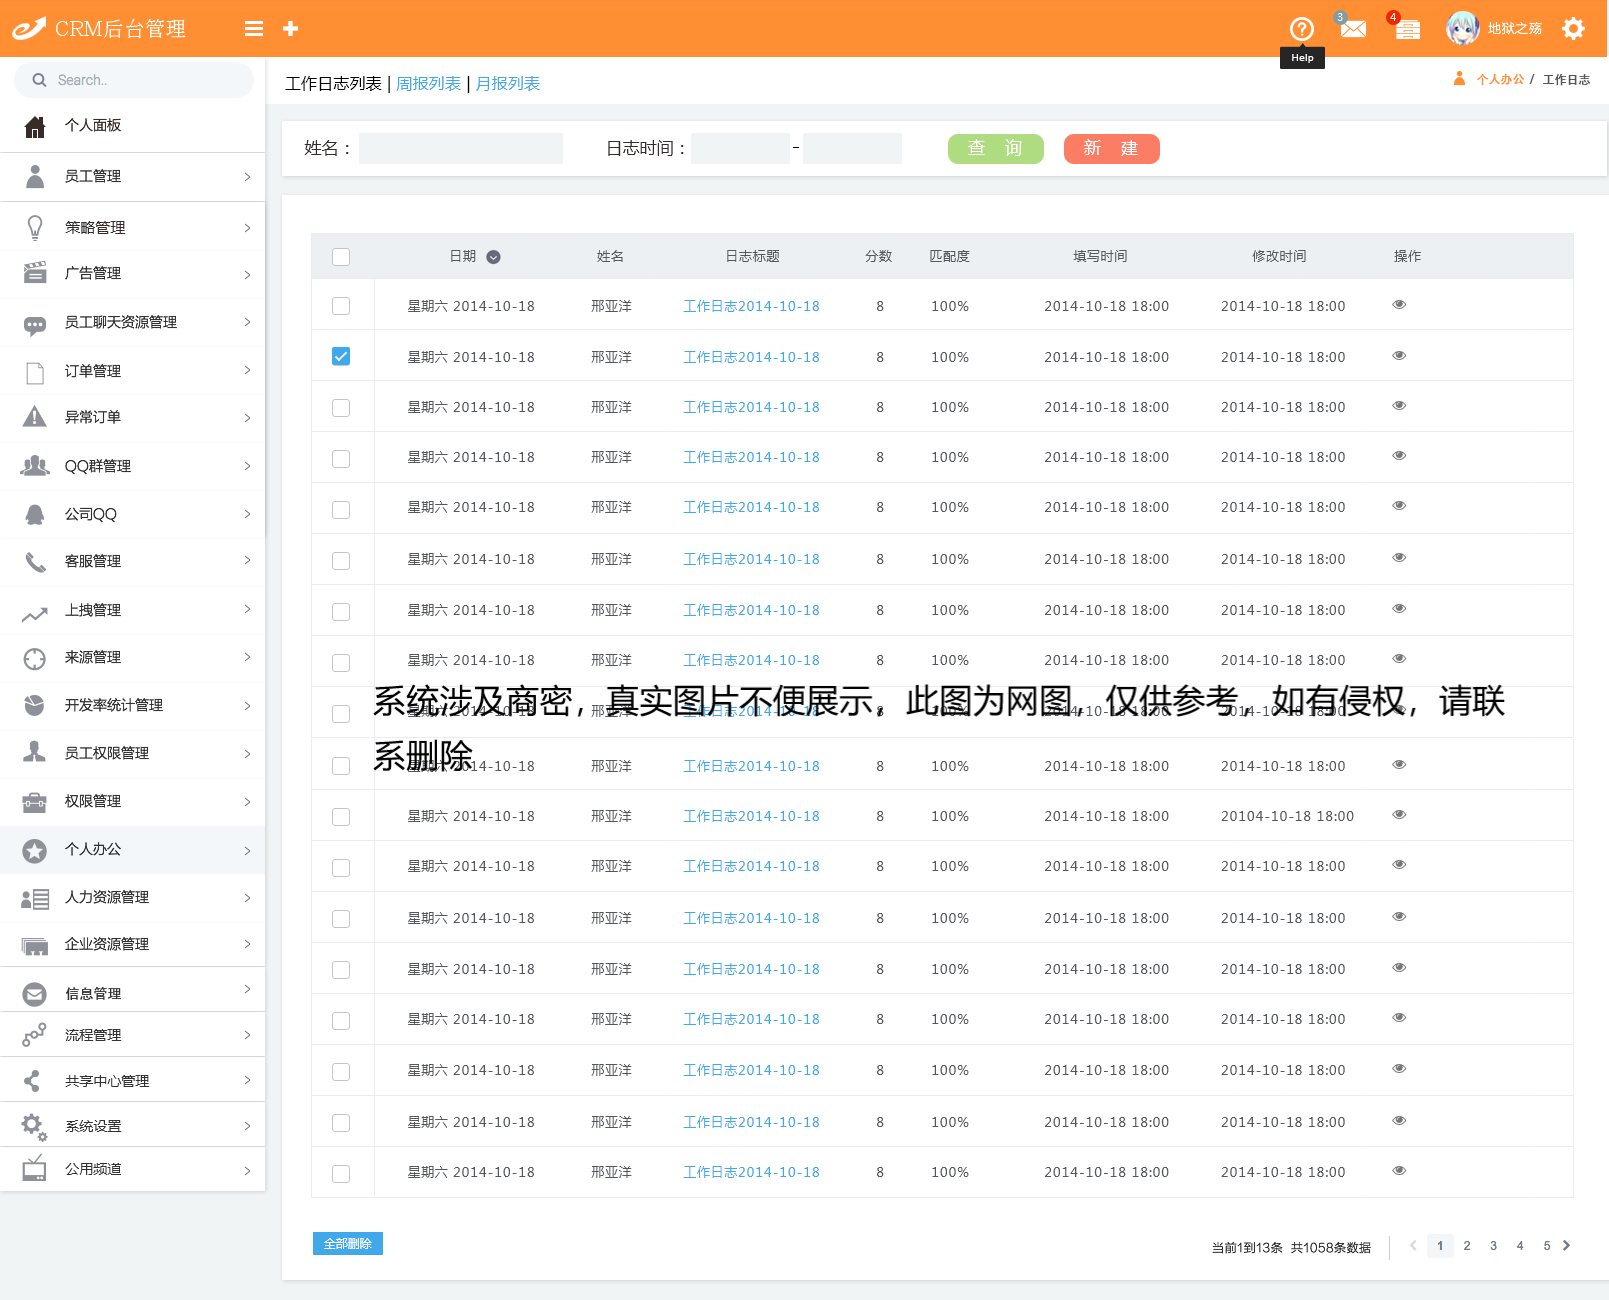
Task: Click the CRM logo icon
Action: point(29,29)
